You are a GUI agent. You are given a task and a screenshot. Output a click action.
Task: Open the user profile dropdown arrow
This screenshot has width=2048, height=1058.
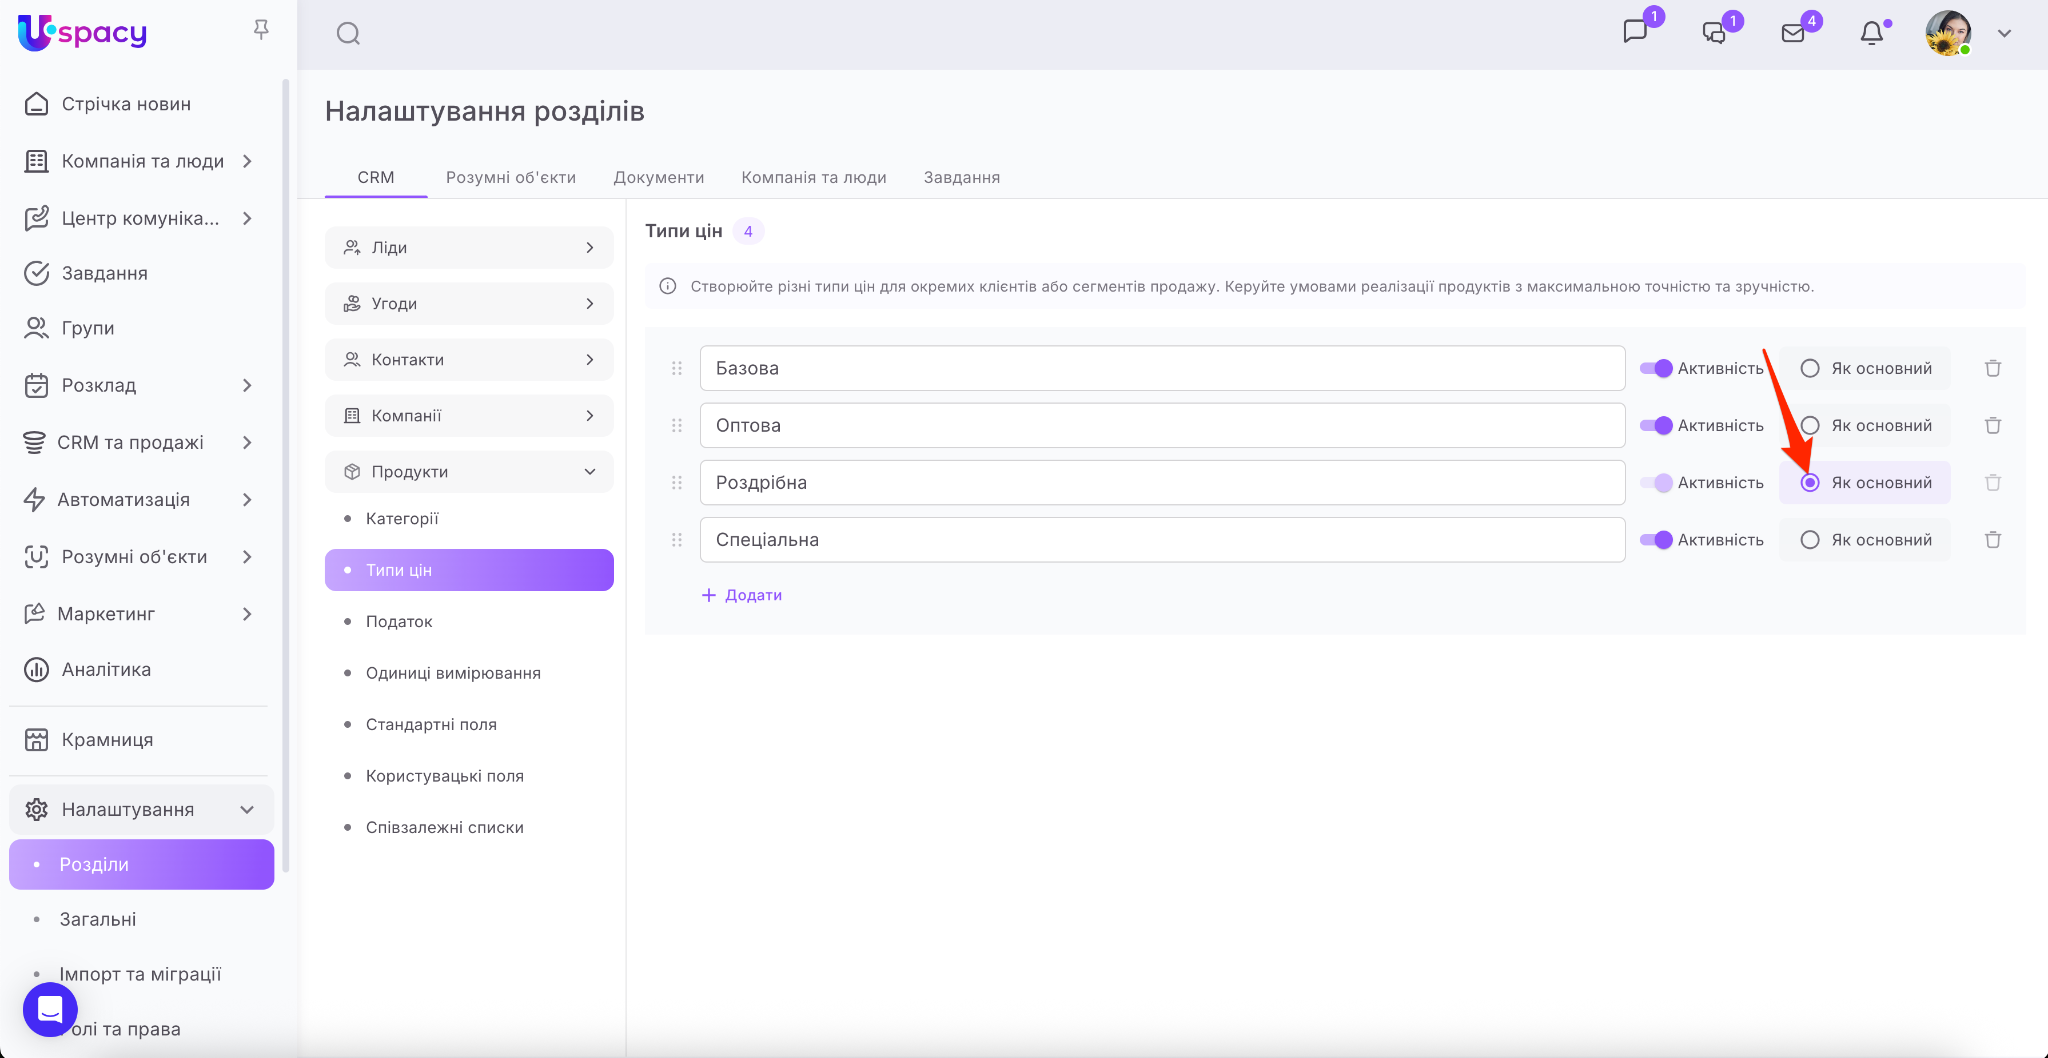click(x=2004, y=33)
